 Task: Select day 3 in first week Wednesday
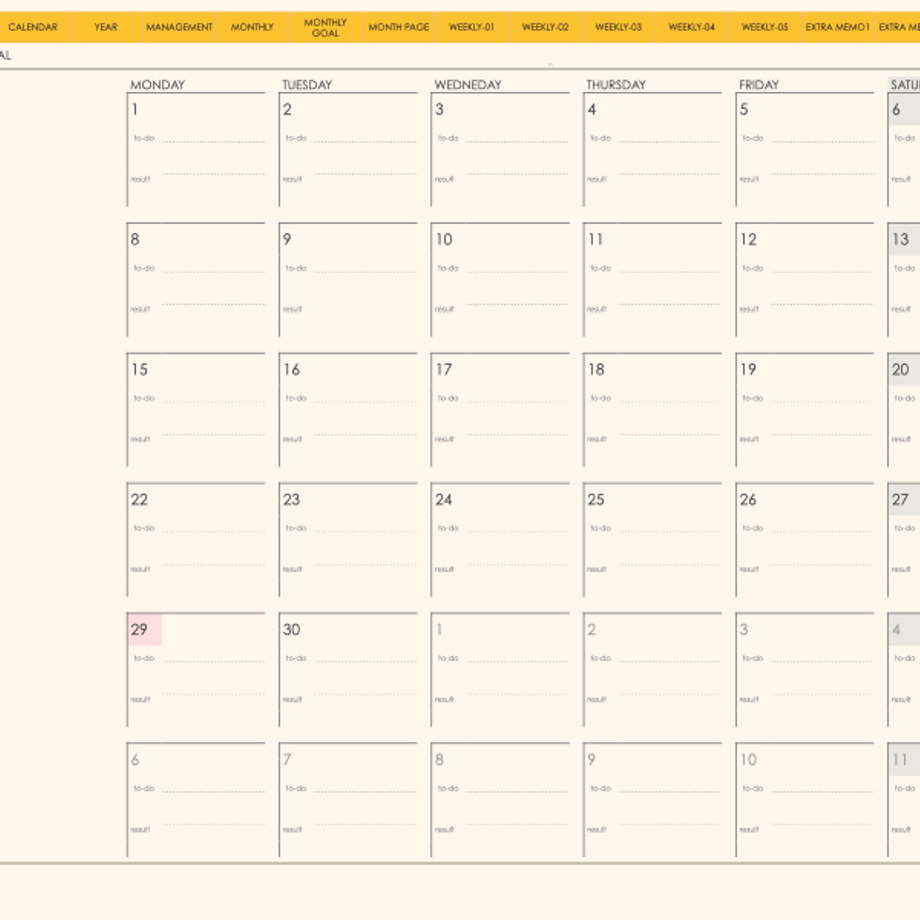[x=439, y=109]
